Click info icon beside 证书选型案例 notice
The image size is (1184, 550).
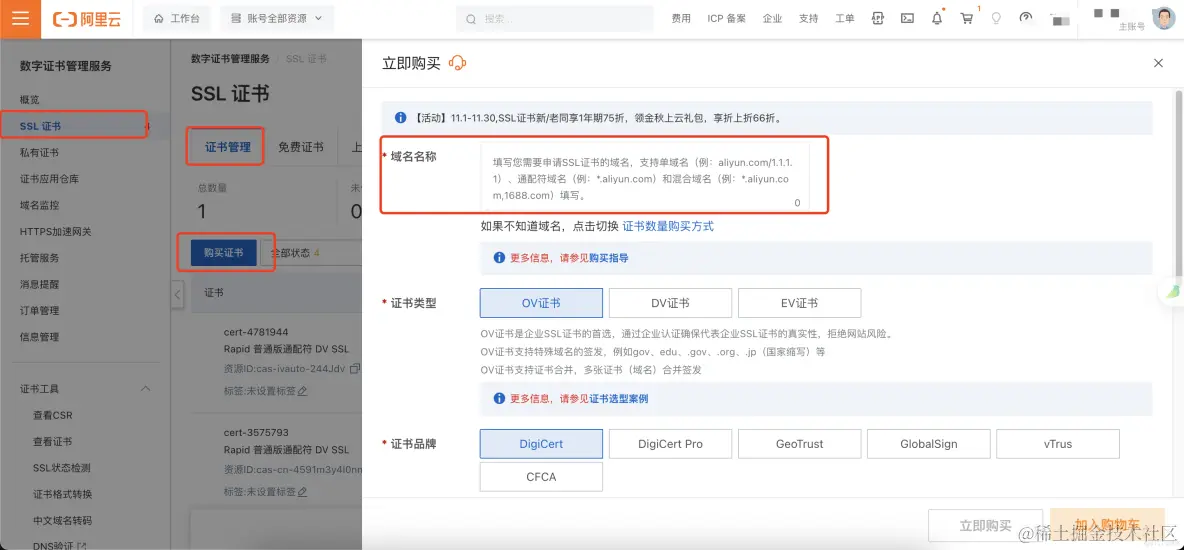point(499,398)
